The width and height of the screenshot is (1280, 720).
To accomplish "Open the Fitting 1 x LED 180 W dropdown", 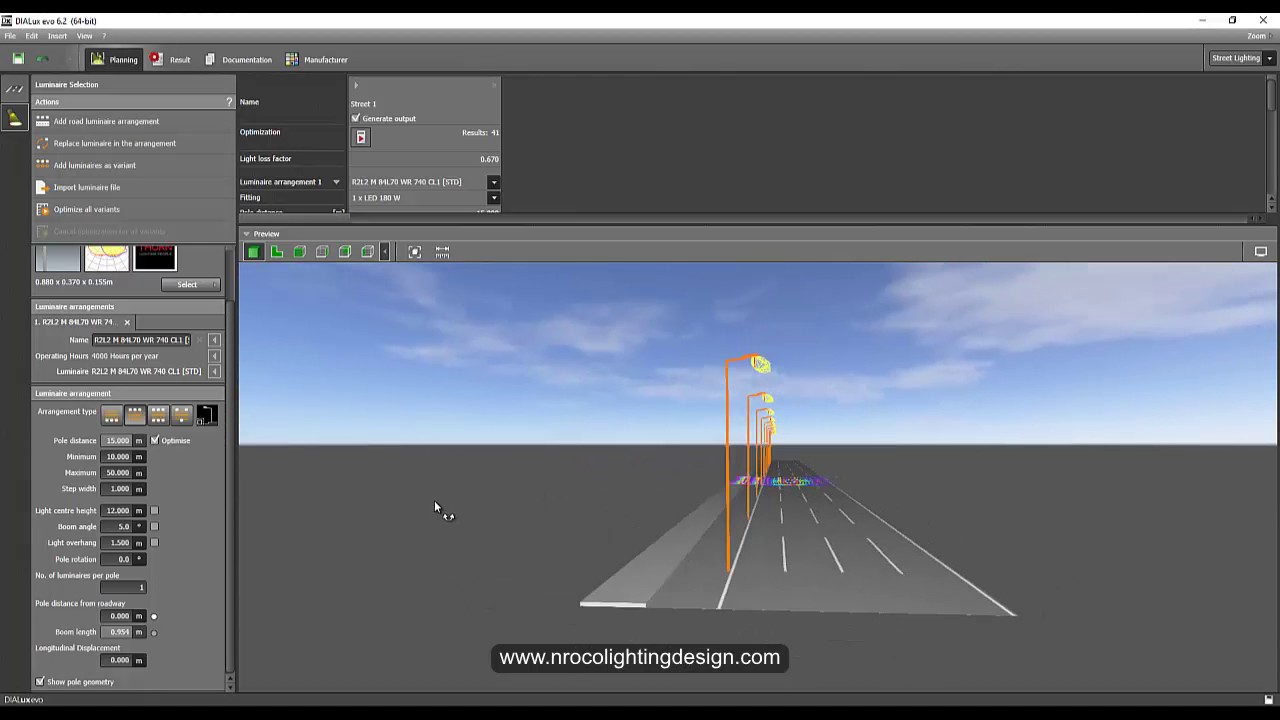I will pyautogui.click(x=493, y=198).
